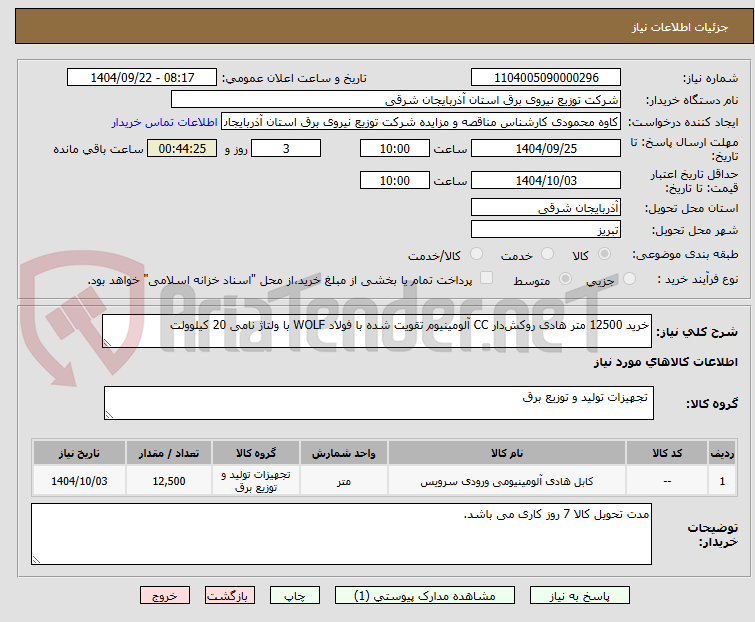Click the 'بازگشت' back button
The width and height of the screenshot is (755, 622).
click(x=230, y=596)
